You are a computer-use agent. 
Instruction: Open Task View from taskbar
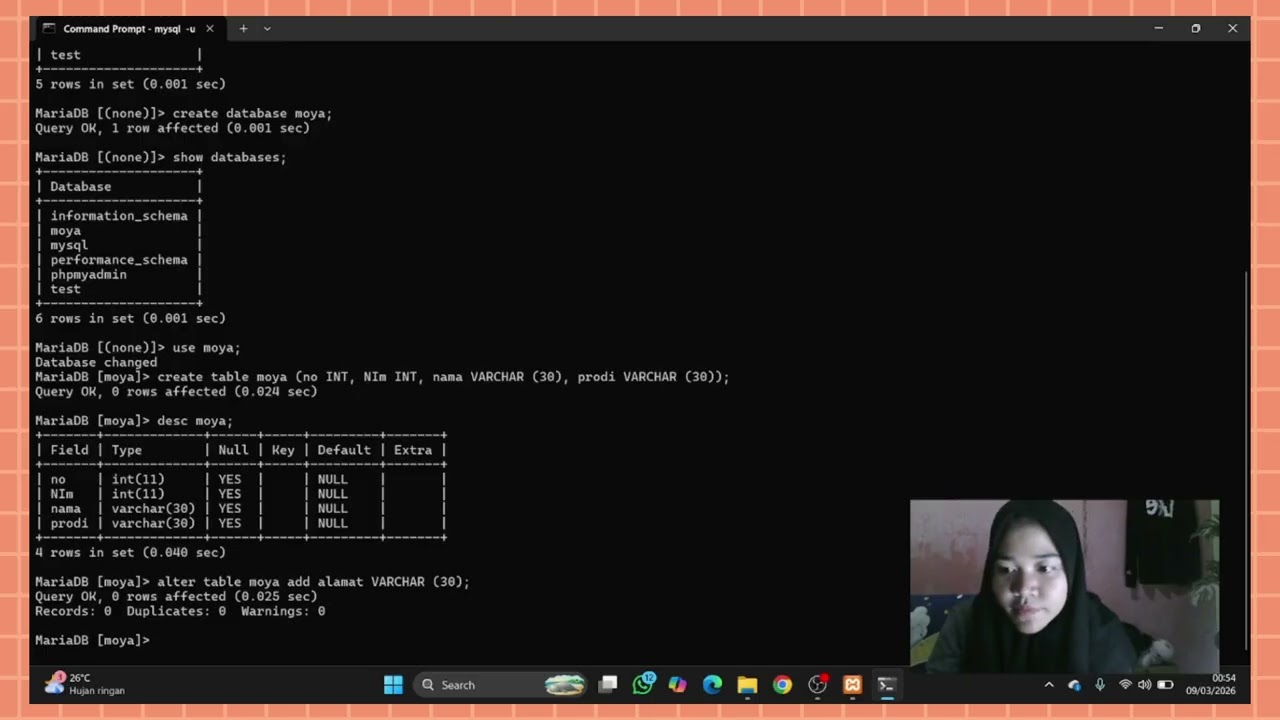pos(608,685)
